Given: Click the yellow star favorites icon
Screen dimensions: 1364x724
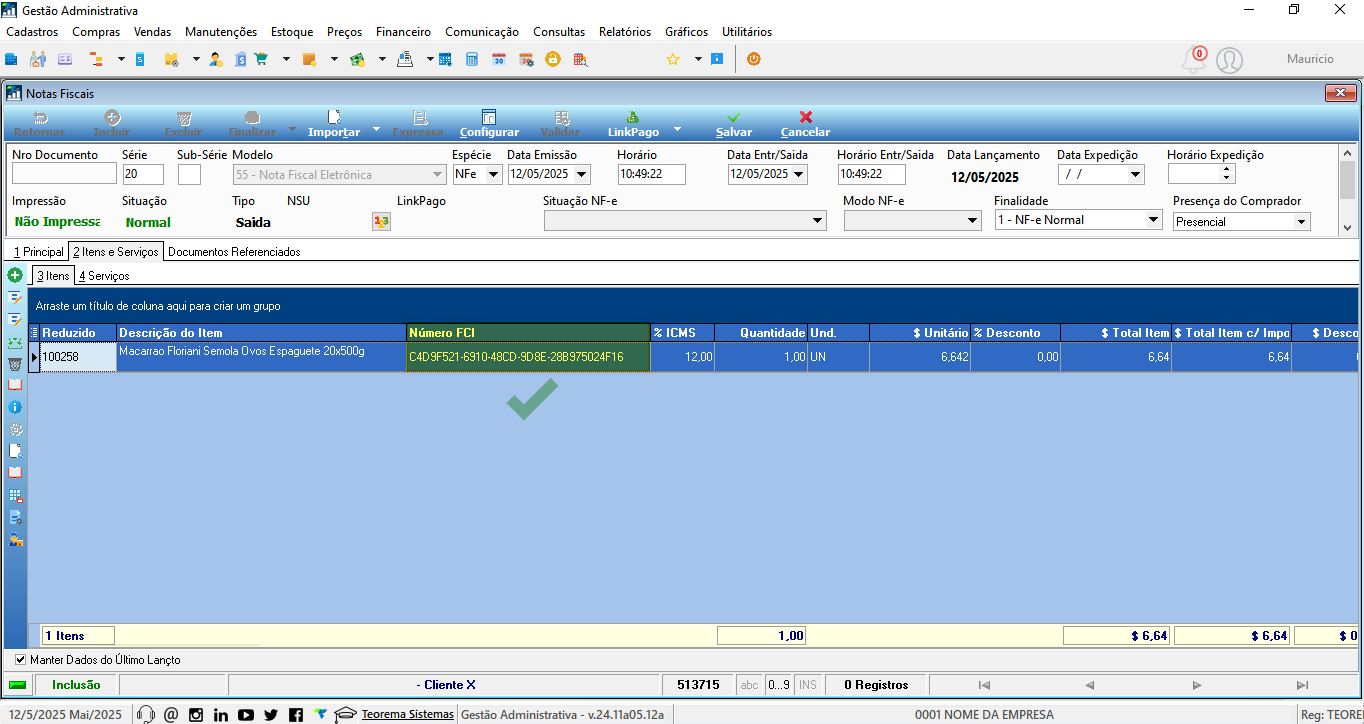Looking at the screenshot, I should click(x=673, y=60).
